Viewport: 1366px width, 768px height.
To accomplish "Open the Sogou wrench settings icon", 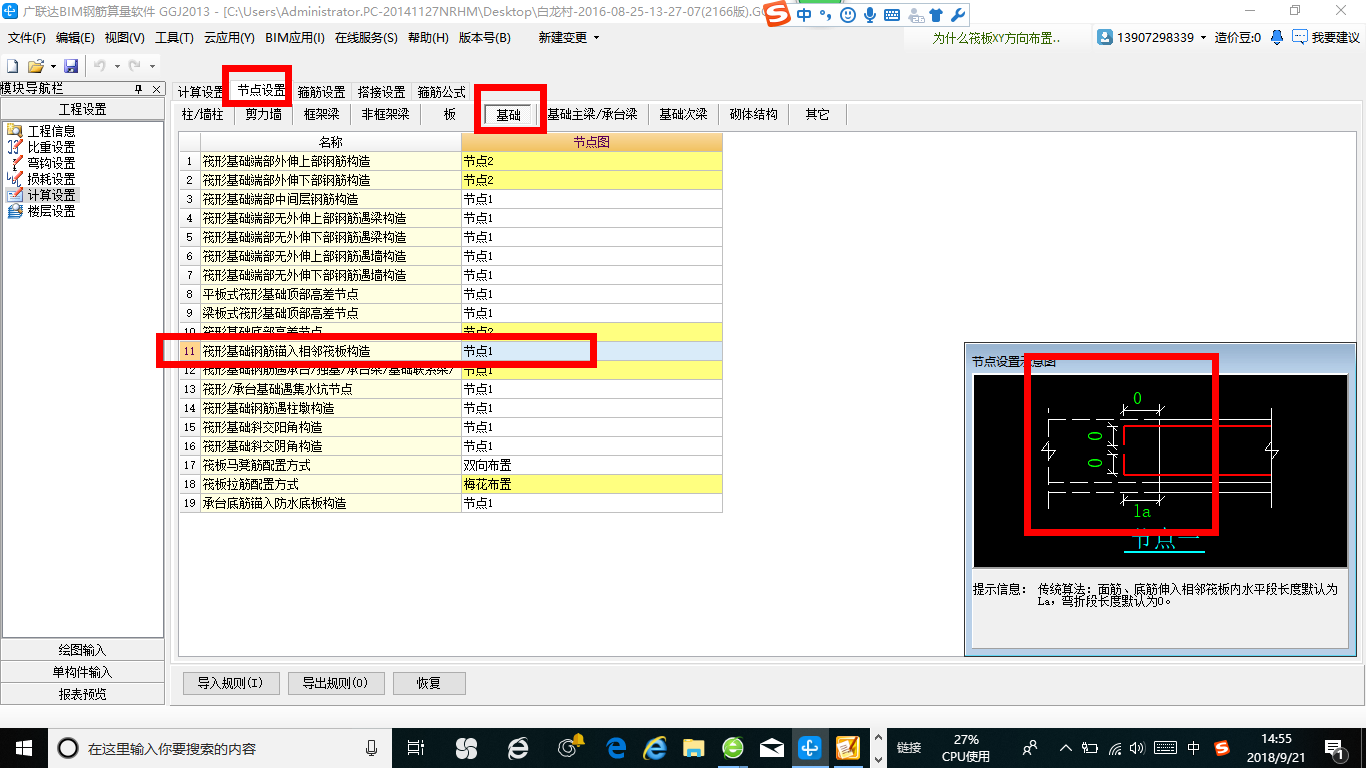I will pyautogui.click(x=957, y=15).
